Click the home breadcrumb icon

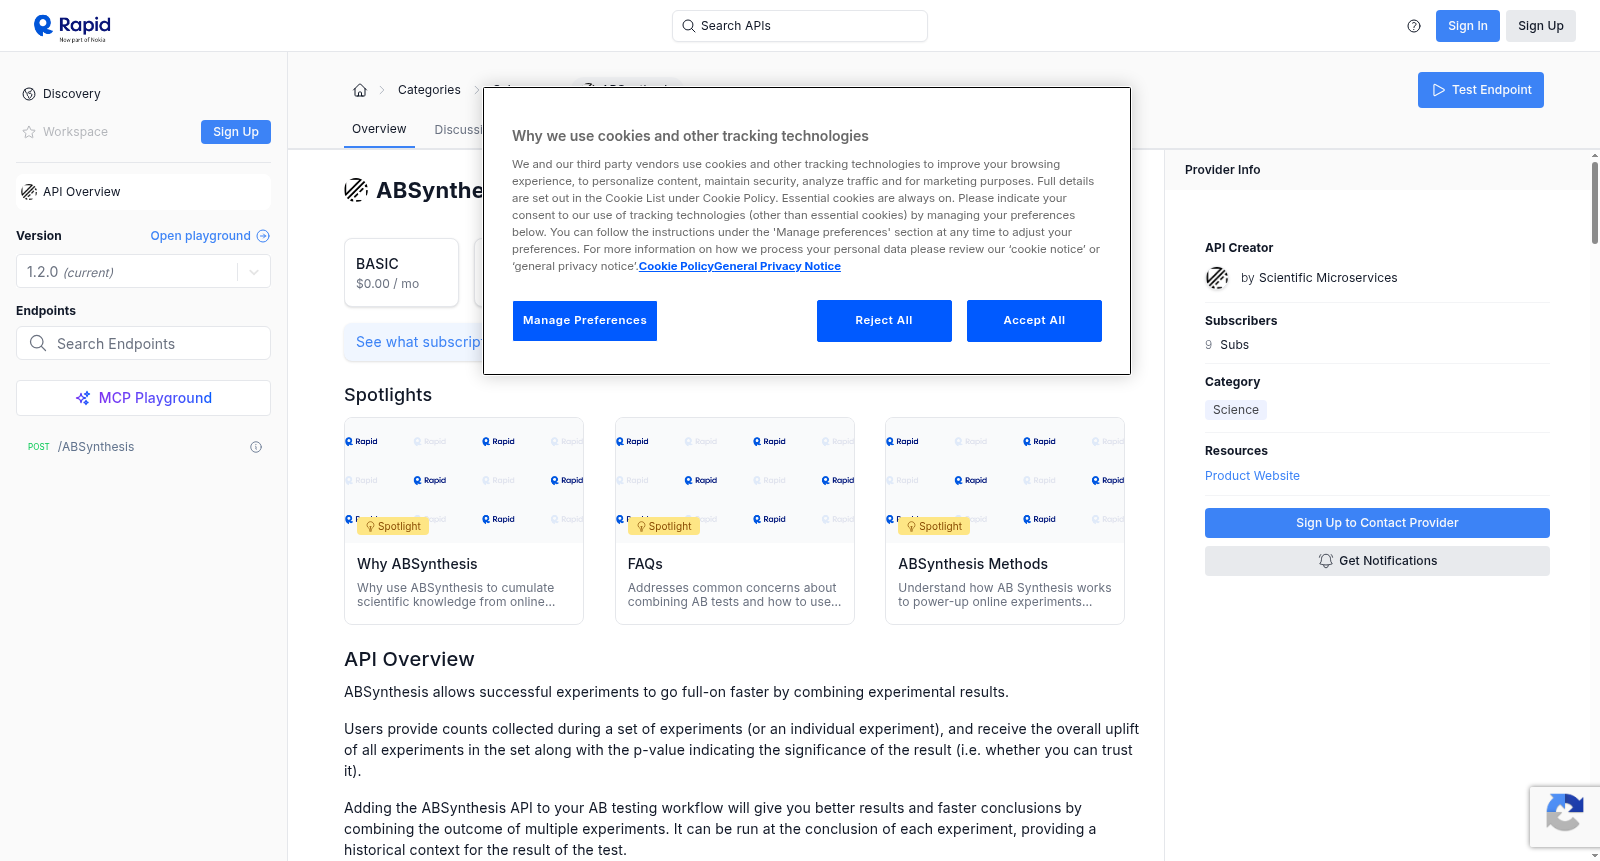(360, 90)
